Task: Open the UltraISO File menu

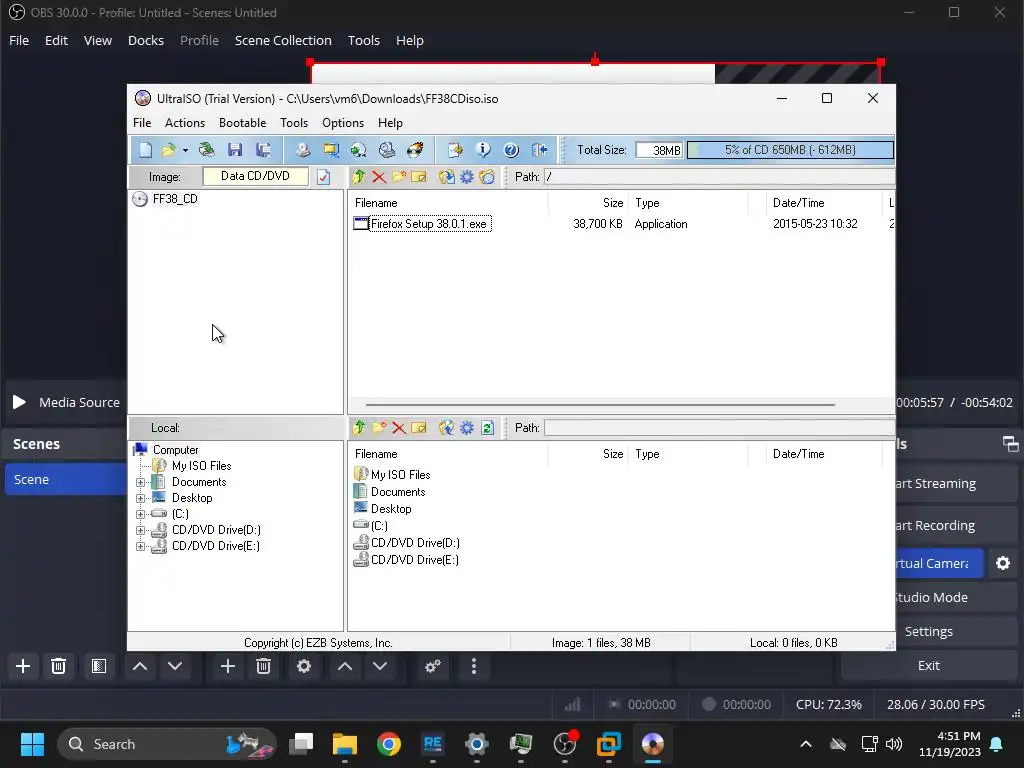Action: [x=142, y=123]
